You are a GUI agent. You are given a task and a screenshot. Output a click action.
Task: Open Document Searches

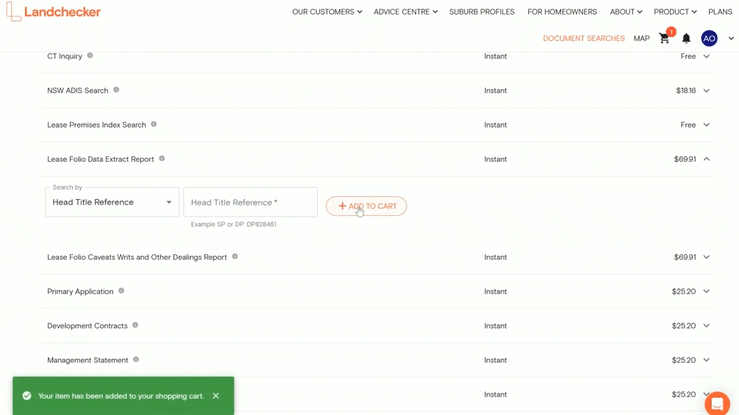583,39
